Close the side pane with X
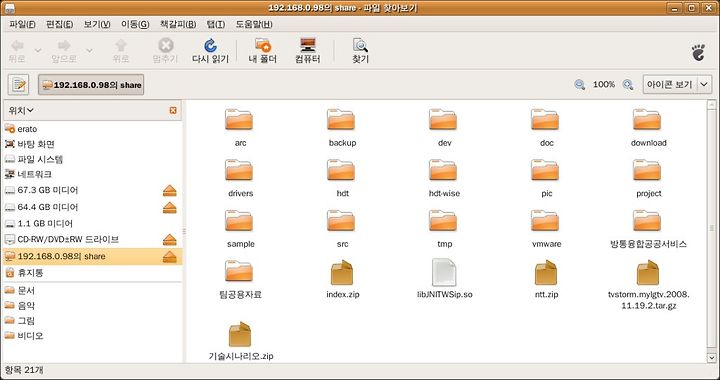This screenshot has height=380, width=720. point(173,110)
